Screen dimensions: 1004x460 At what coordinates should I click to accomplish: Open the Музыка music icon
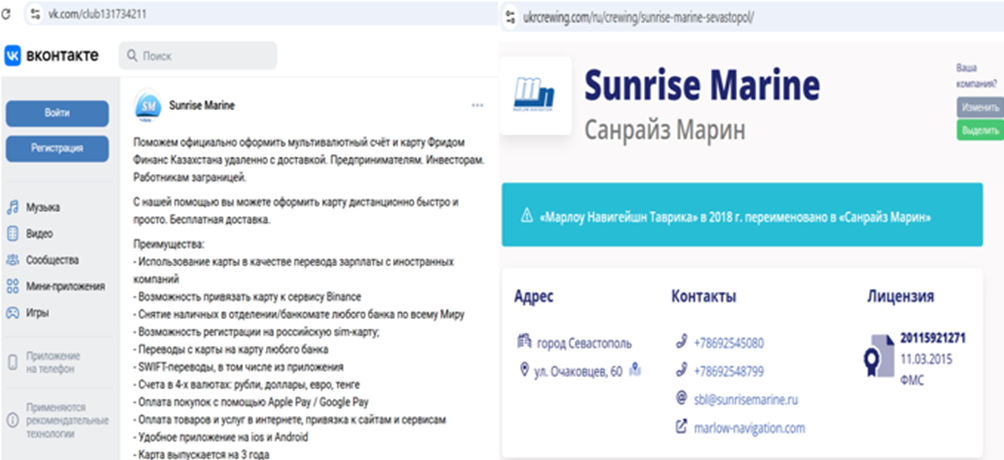click(x=12, y=208)
